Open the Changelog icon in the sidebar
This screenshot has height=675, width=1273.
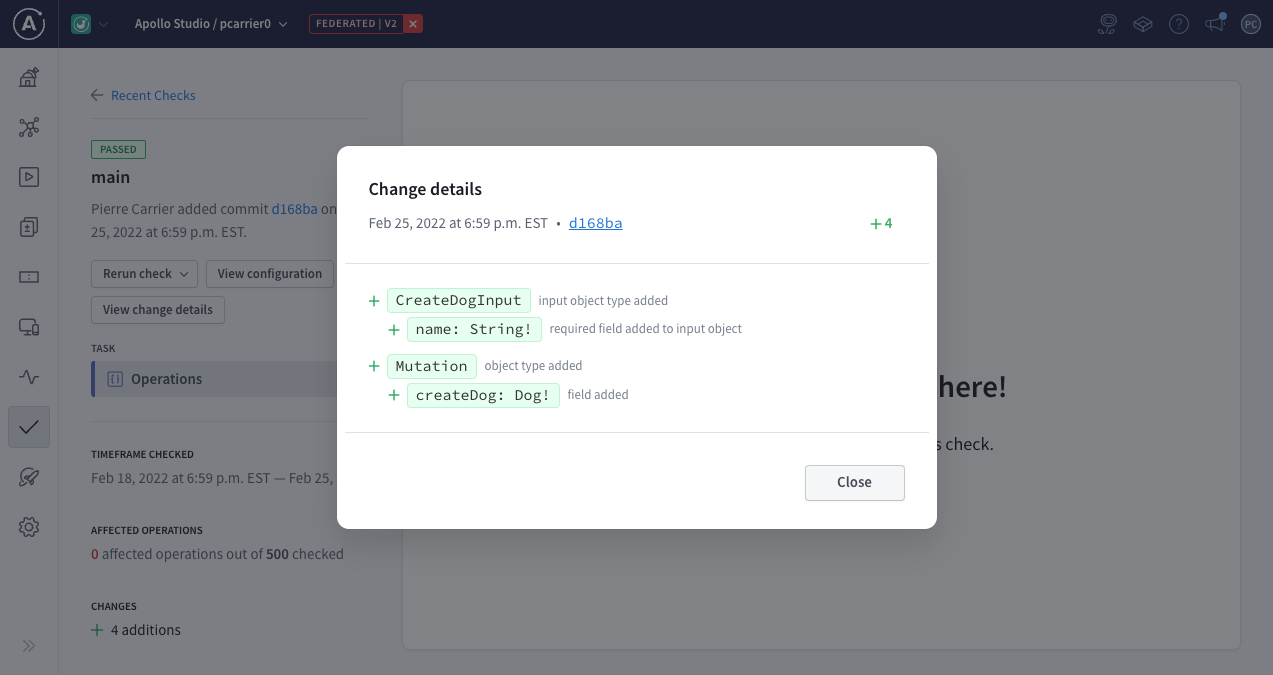(28, 226)
